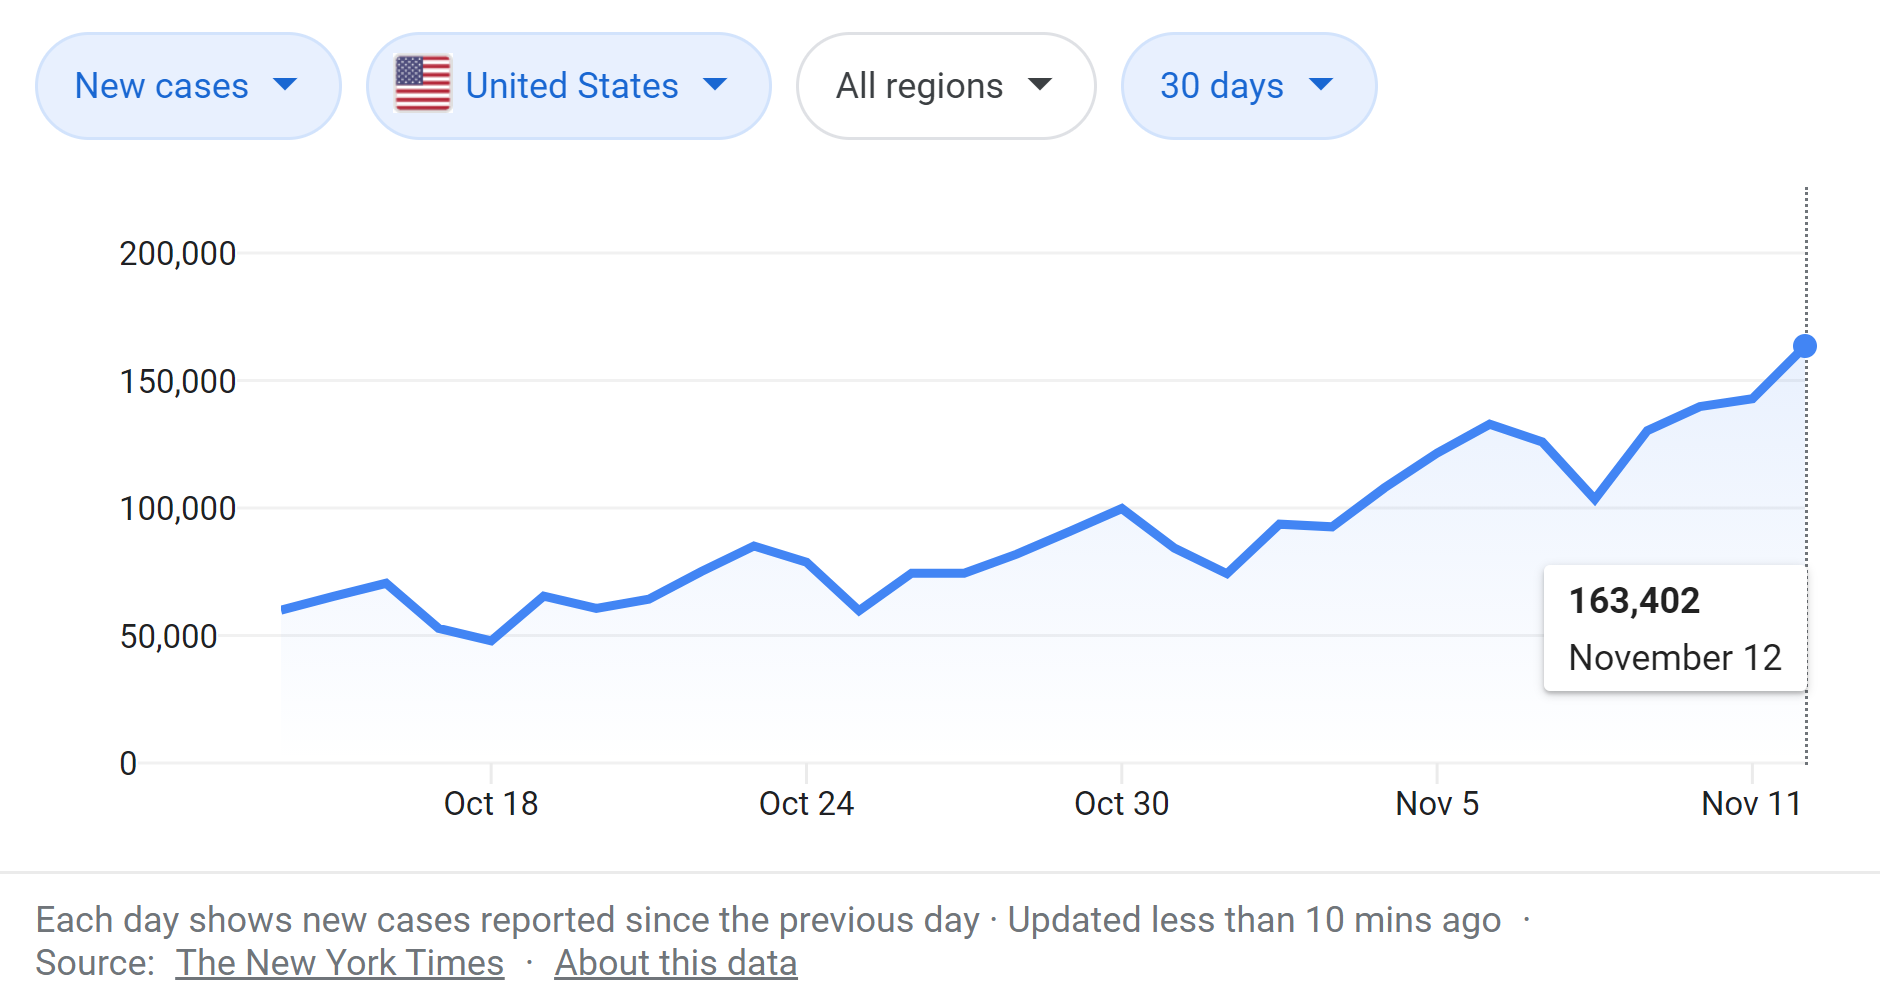Click the All regions dropdown arrow

(1040, 85)
